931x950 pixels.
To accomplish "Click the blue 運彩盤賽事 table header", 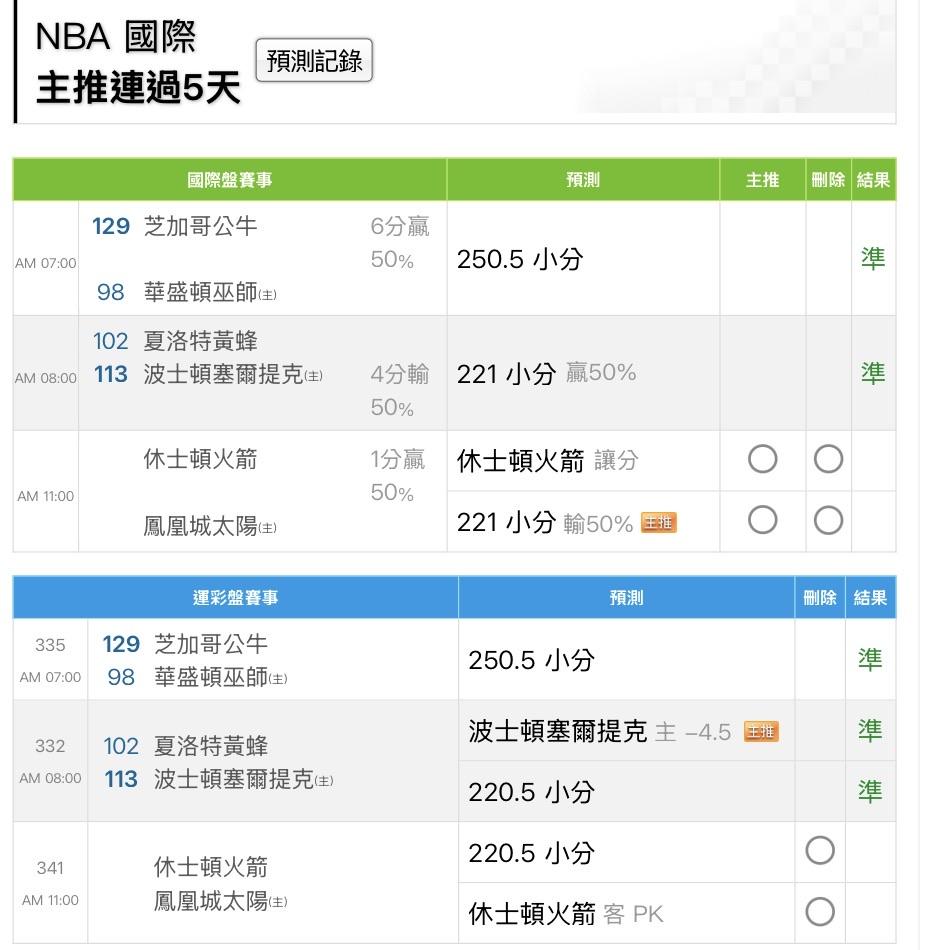I will (235, 598).
